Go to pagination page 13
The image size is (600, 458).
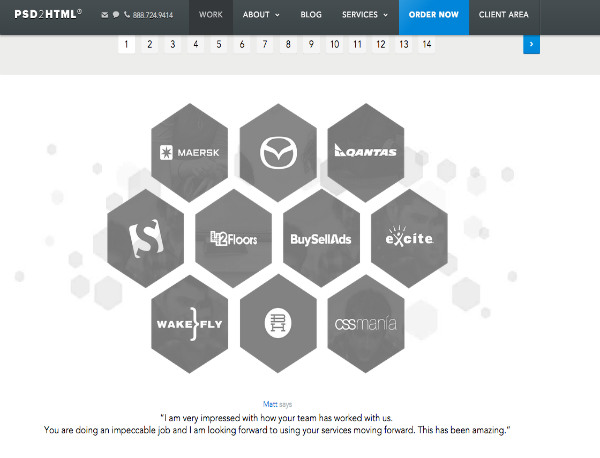pos(404,44)
